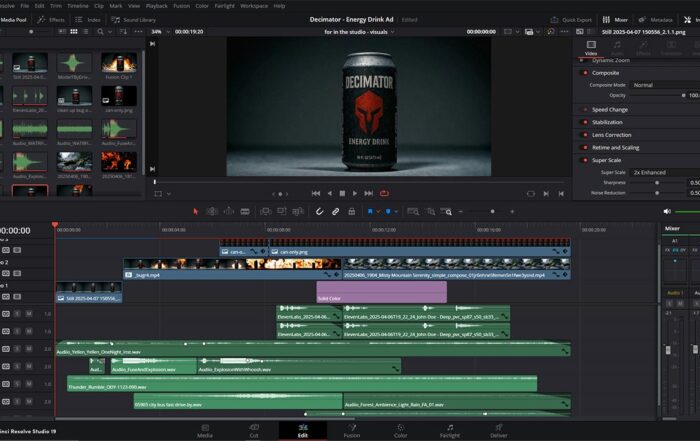Screen dimensions: 700x441
Task: Jump to last frame in viewer
Action: pyautogui.click(x=368, y=193)
